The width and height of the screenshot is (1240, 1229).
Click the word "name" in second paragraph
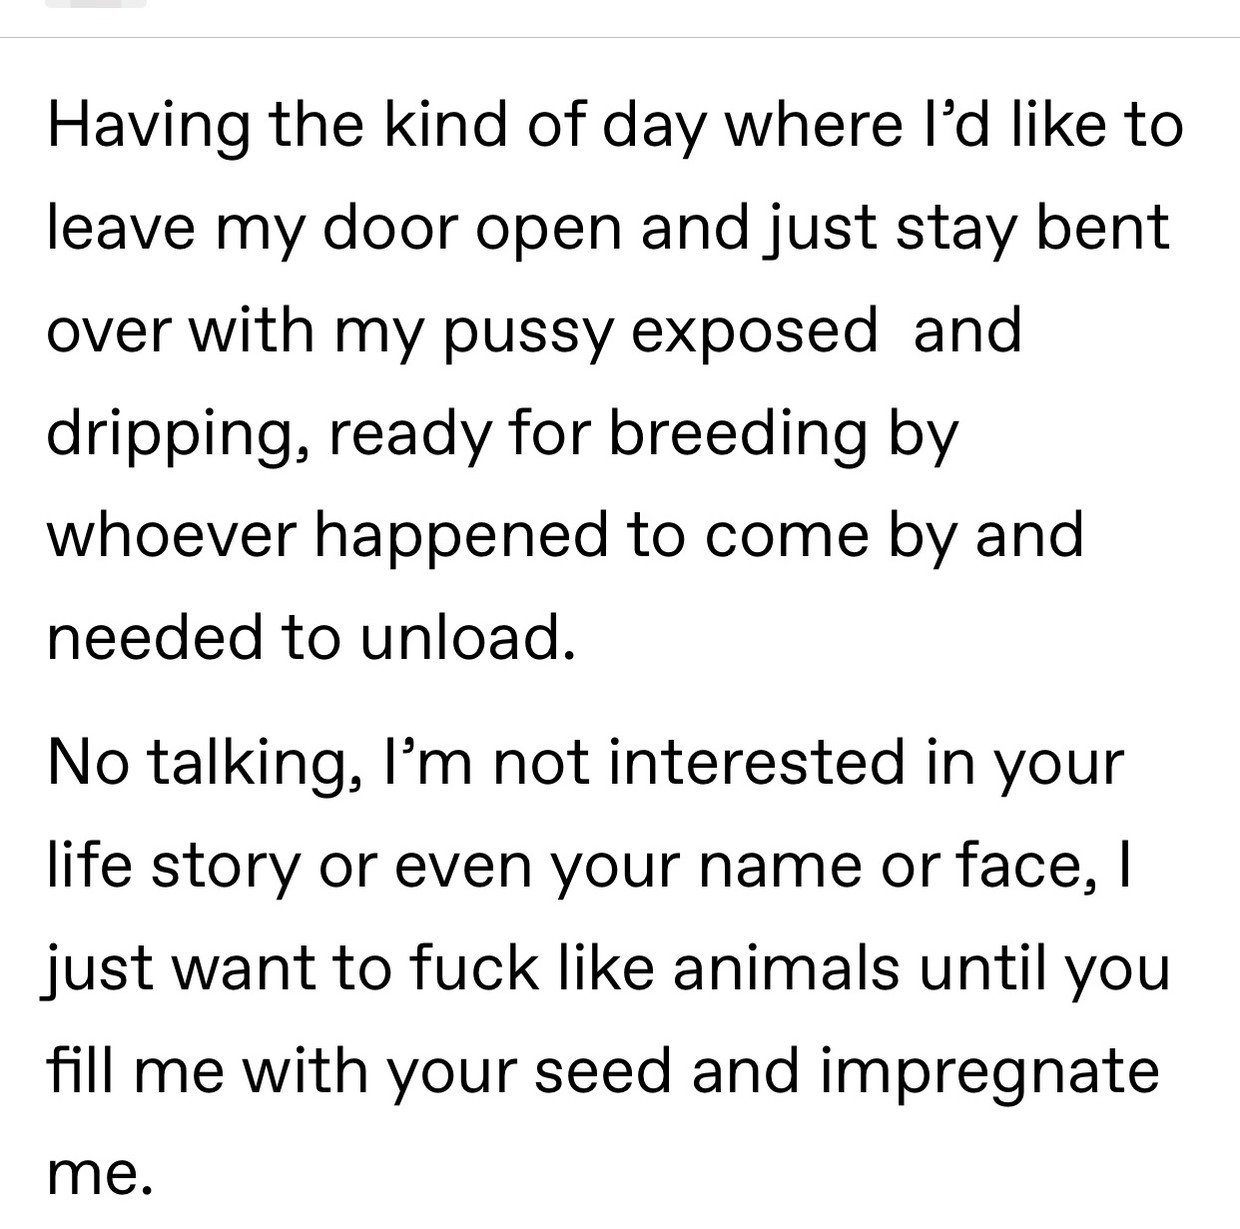[x=779, y=868]
